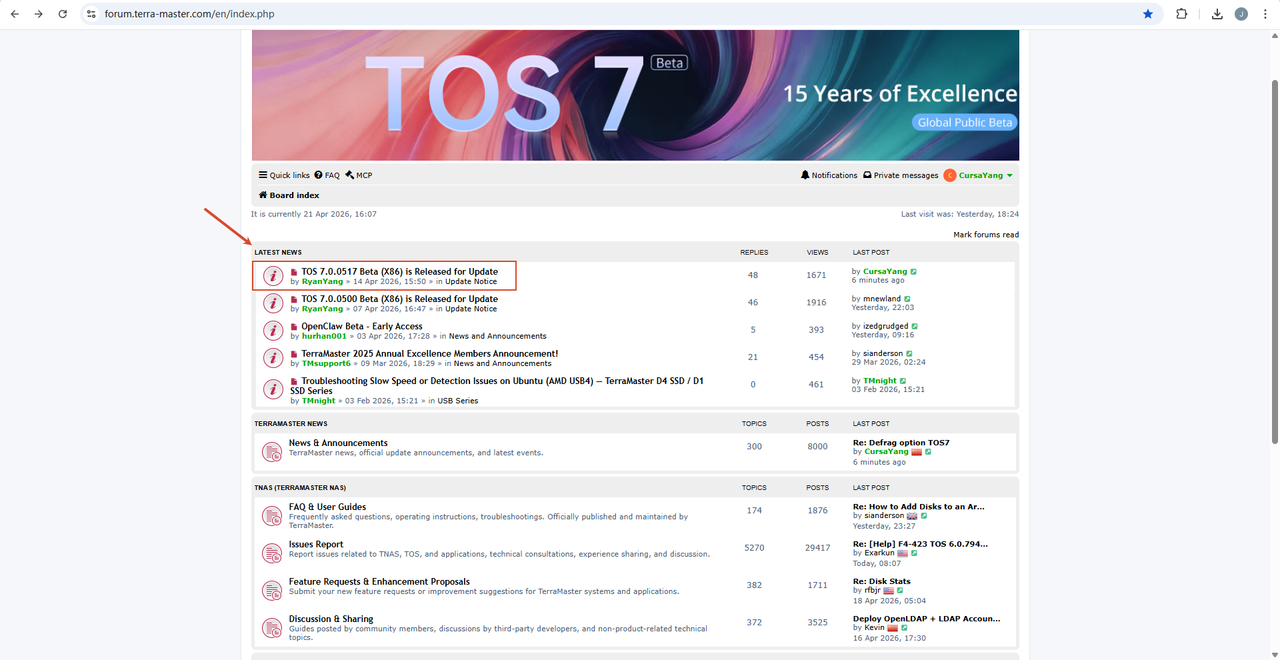Click the announcement icon beside OpenClaw Beta topic
The width and height of the screenshot is (1280, 660).
[272, 330]
